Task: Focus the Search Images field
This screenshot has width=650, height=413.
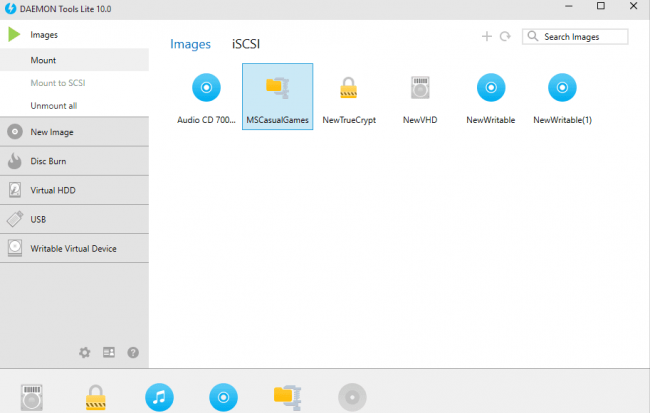Action: click(575, 36)
